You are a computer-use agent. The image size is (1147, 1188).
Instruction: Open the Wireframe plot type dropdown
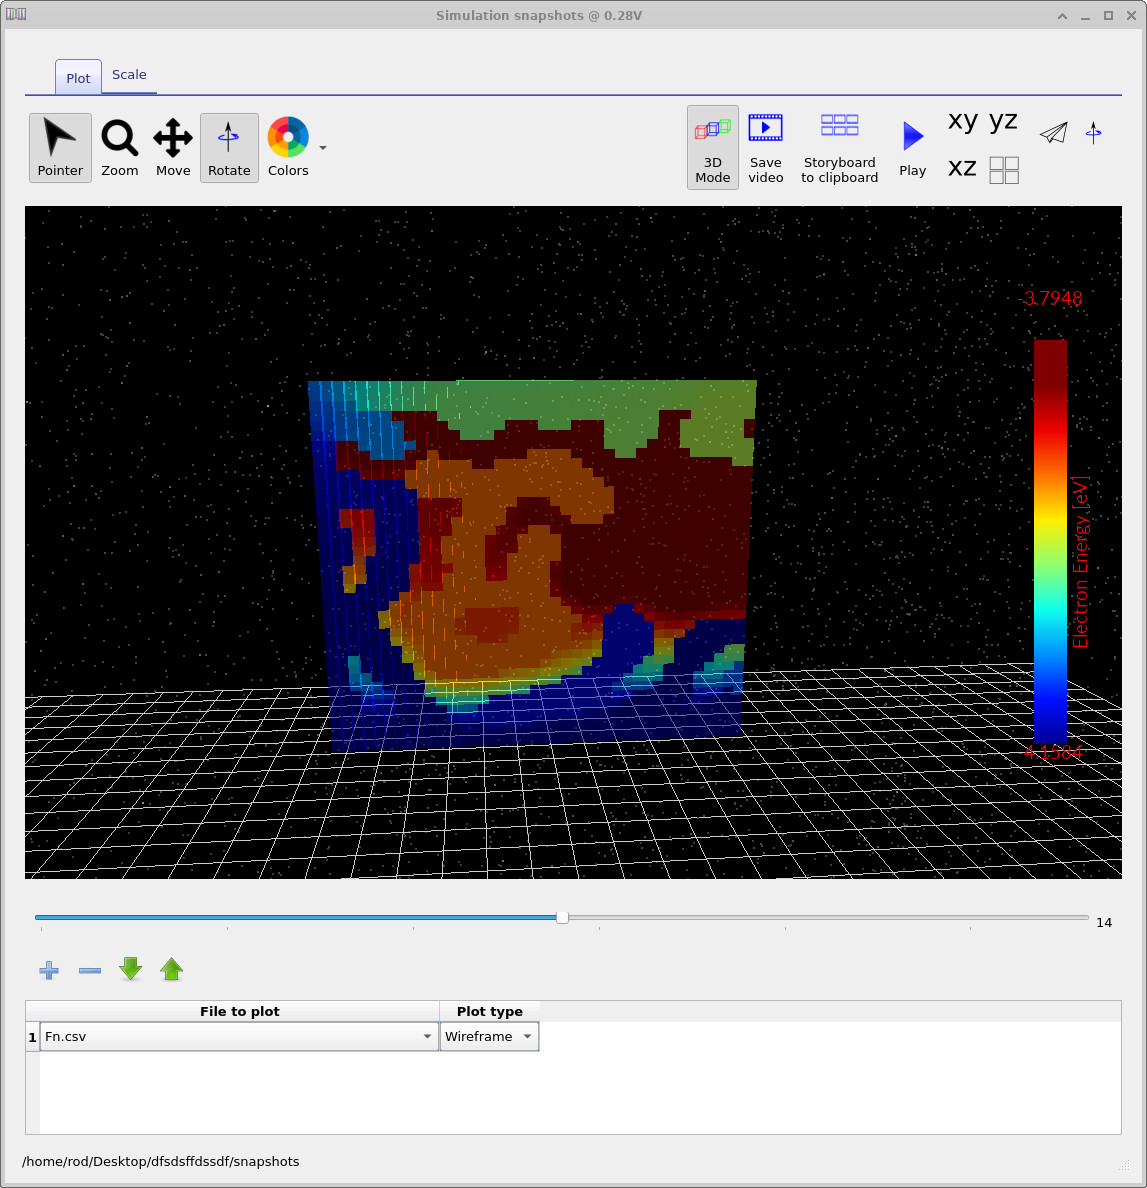tap(527, 1036)
